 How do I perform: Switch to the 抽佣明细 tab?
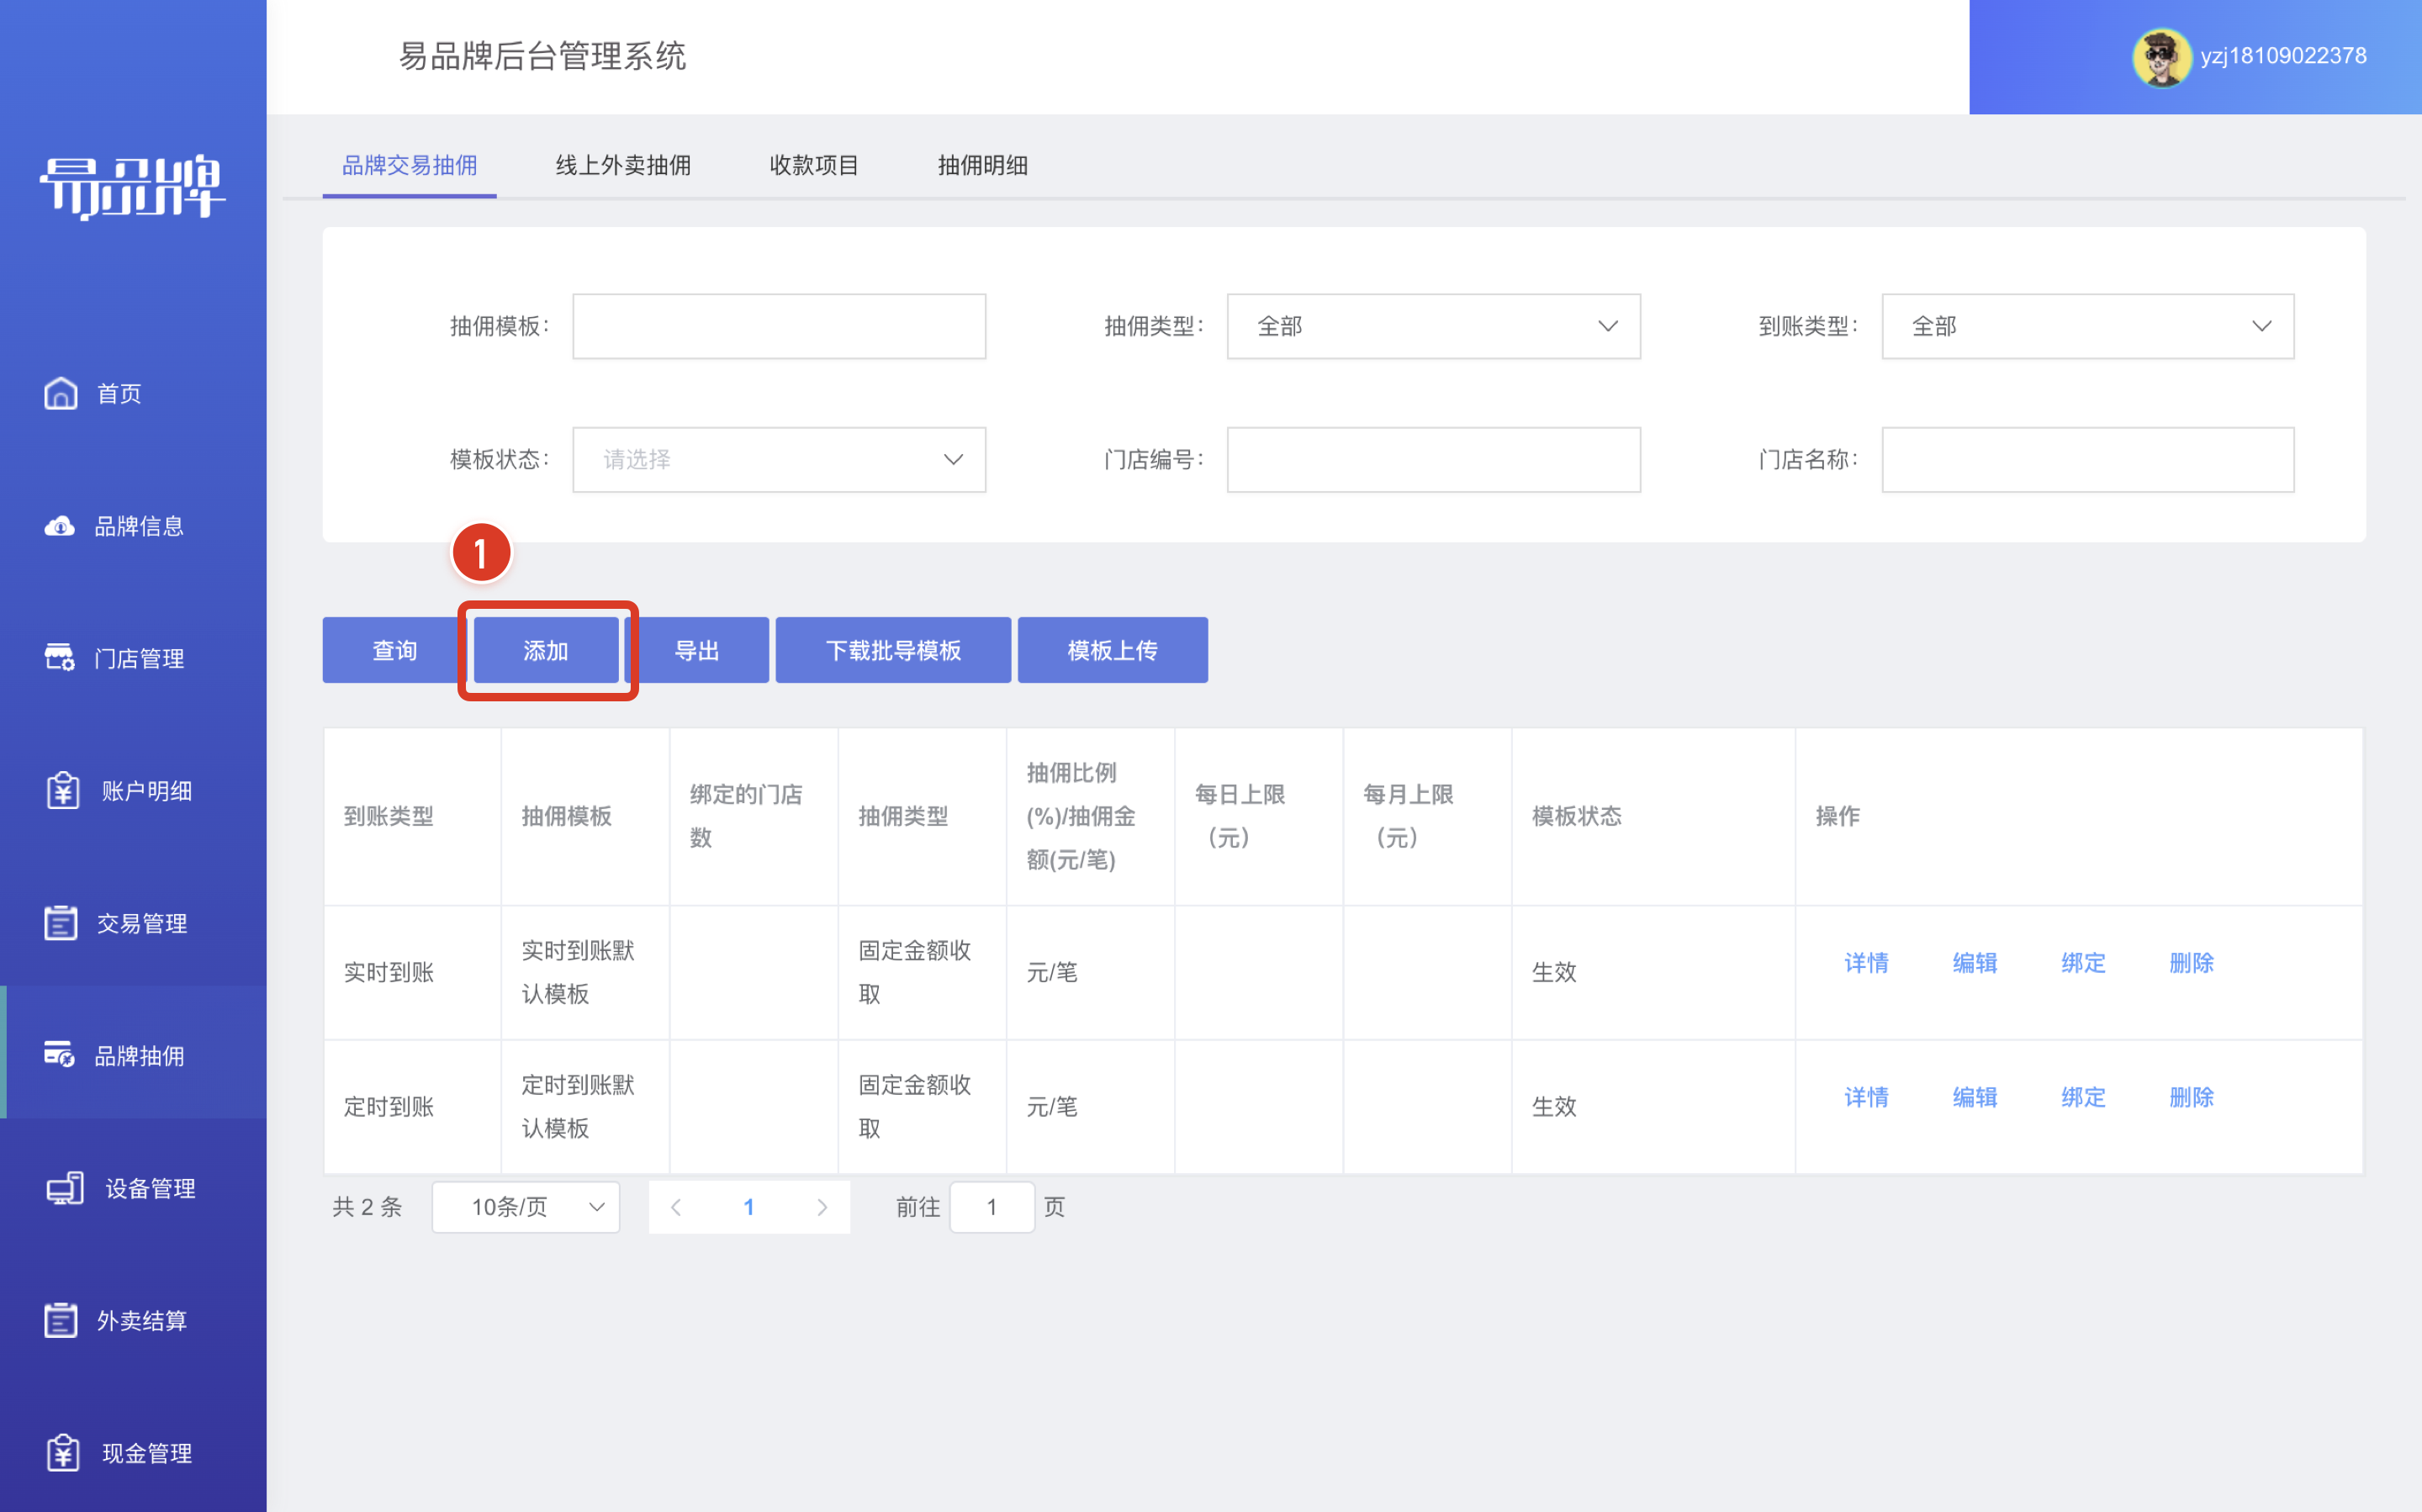coord(982,166)
